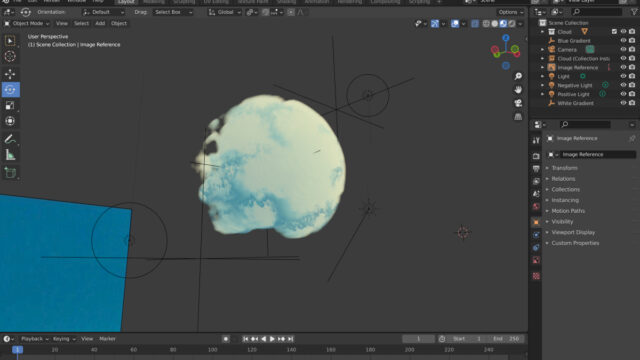This screenshot has height=360, width=640.
Task: Hide Blue Gradient with eye icon
Action: click(623, 40)
